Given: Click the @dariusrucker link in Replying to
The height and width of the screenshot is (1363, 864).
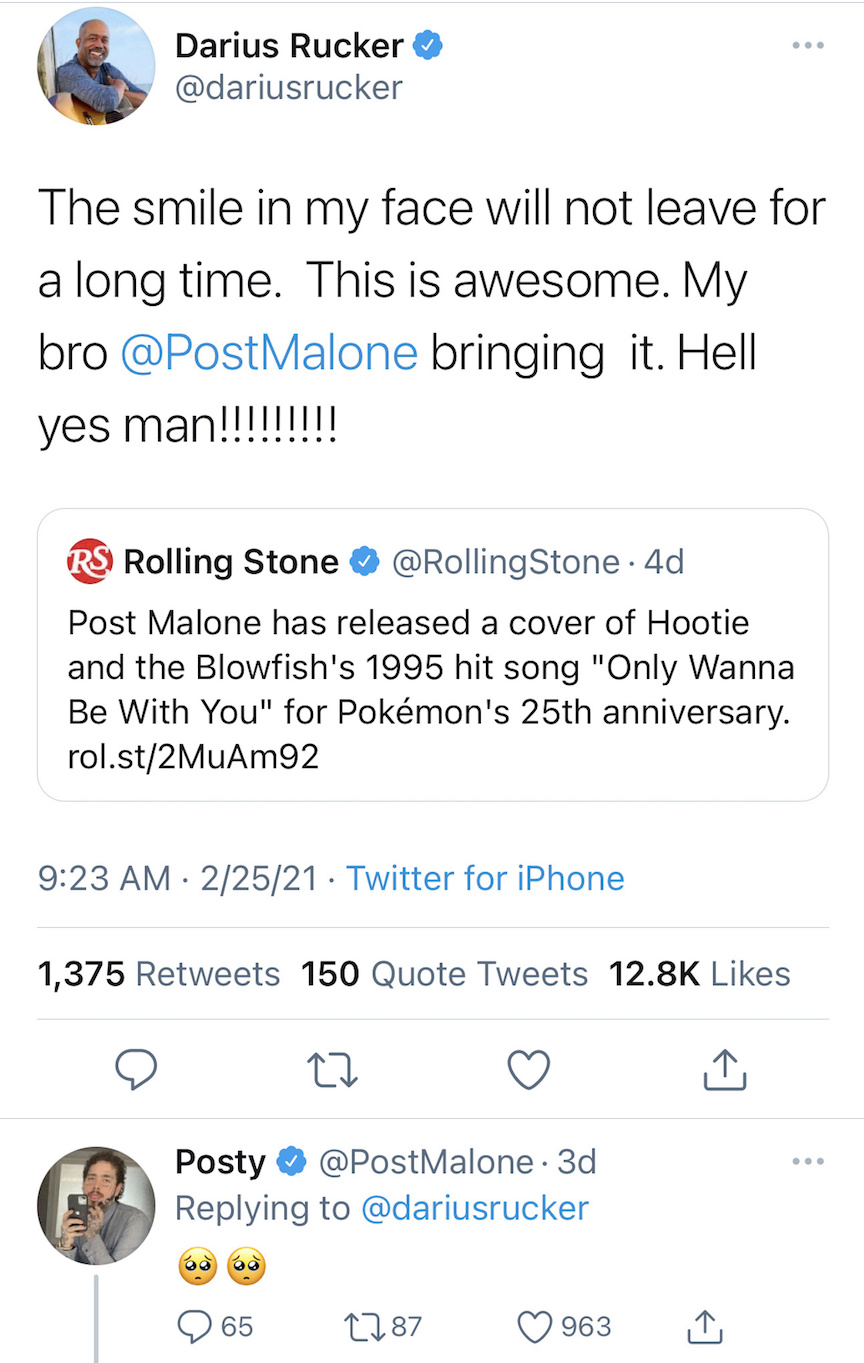Looking at the screenshot, I should 474,1208.
